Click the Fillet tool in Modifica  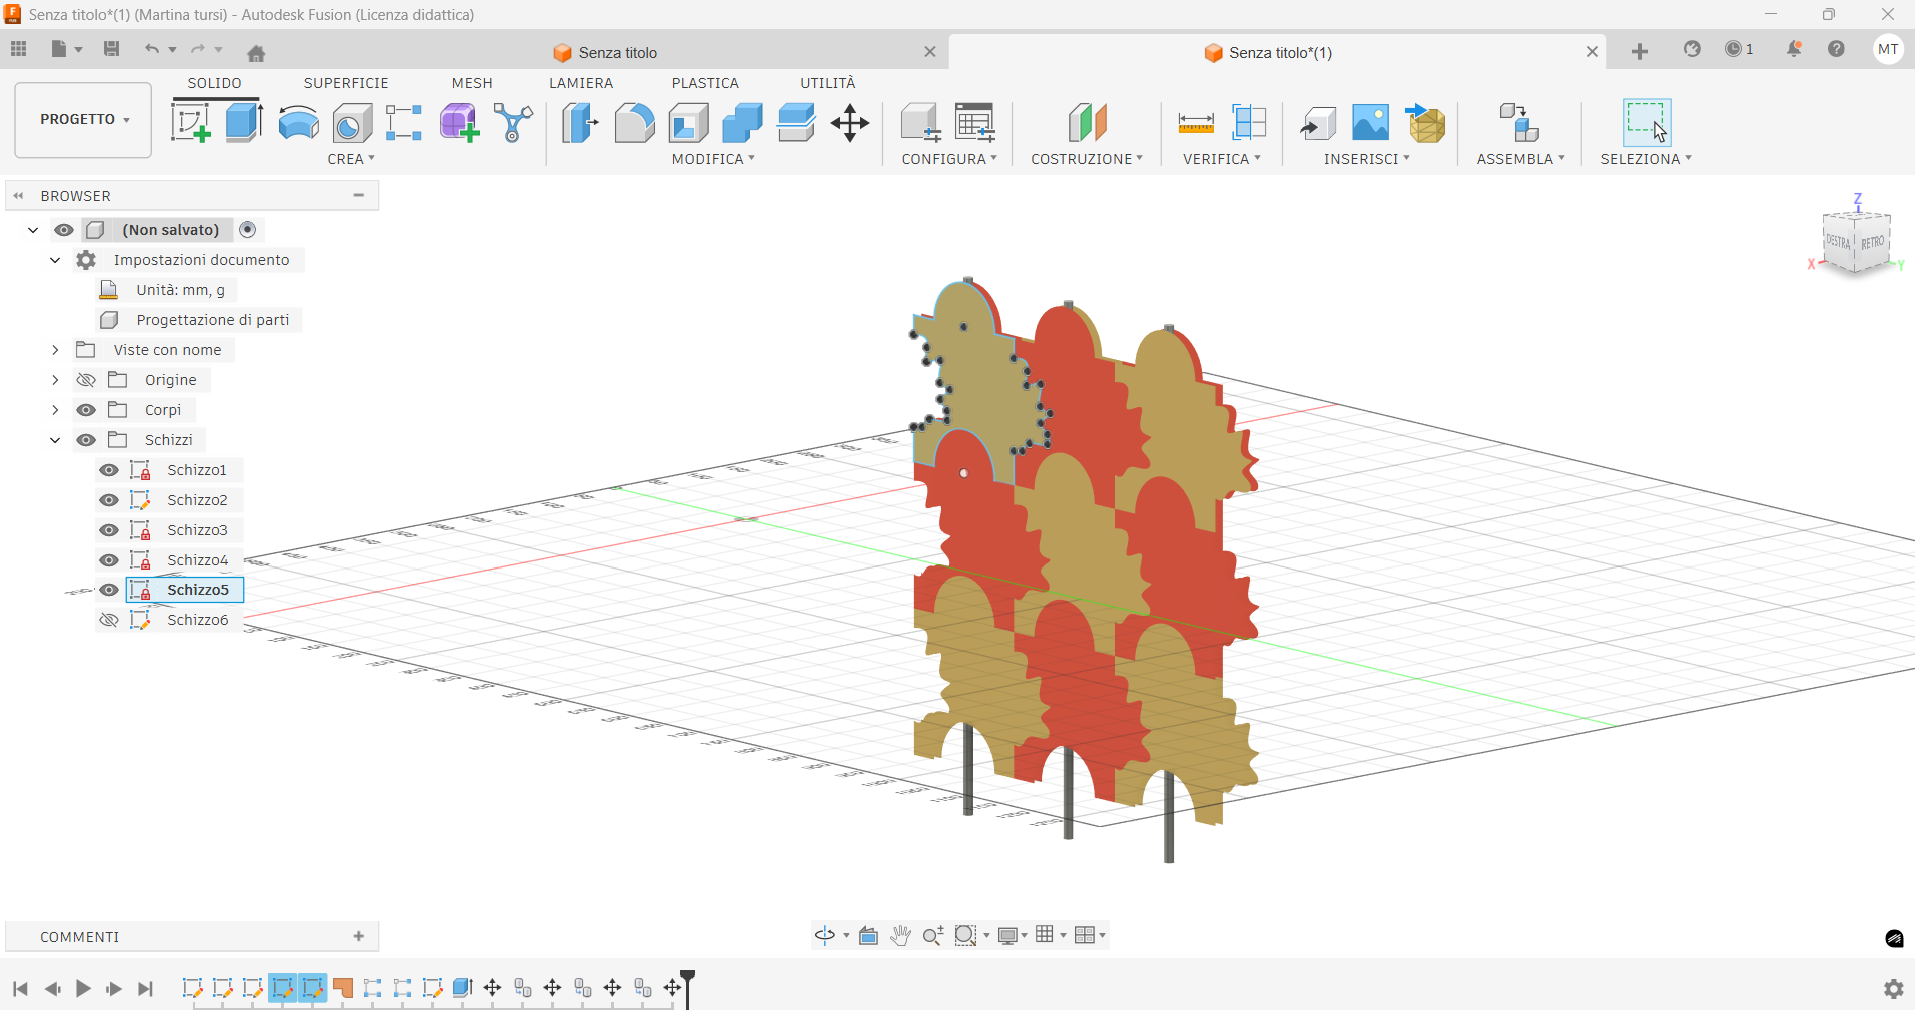(634, 123)
